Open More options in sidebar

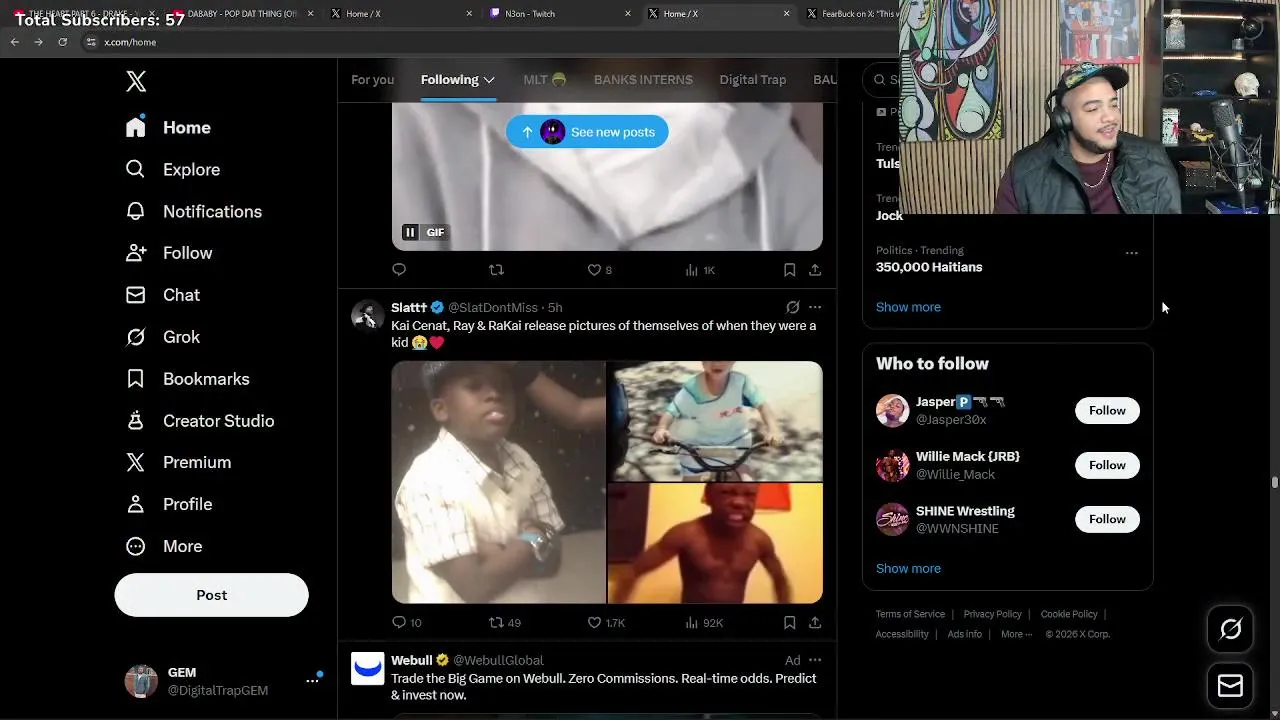[163, 546]
